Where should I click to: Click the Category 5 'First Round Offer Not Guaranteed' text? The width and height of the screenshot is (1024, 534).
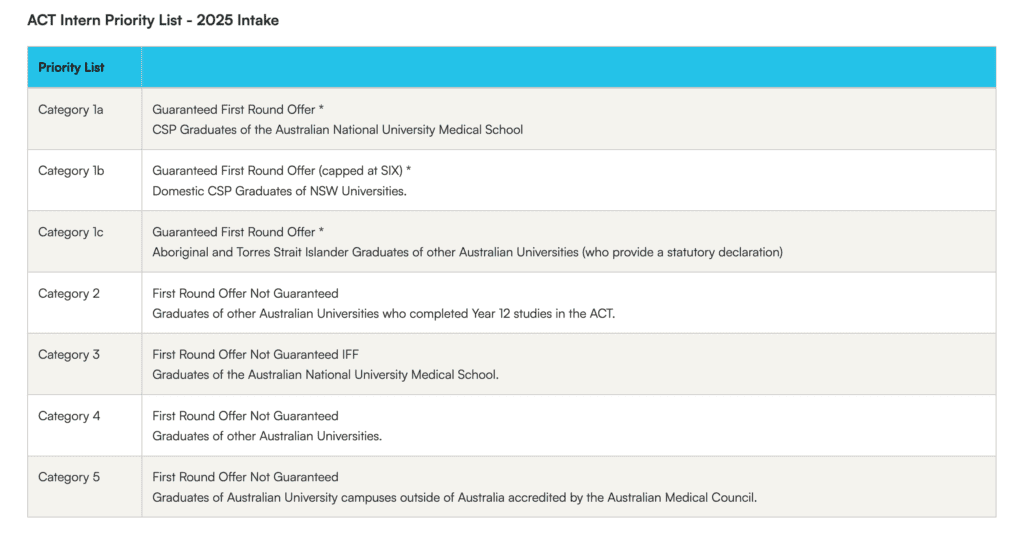(245, 477)
